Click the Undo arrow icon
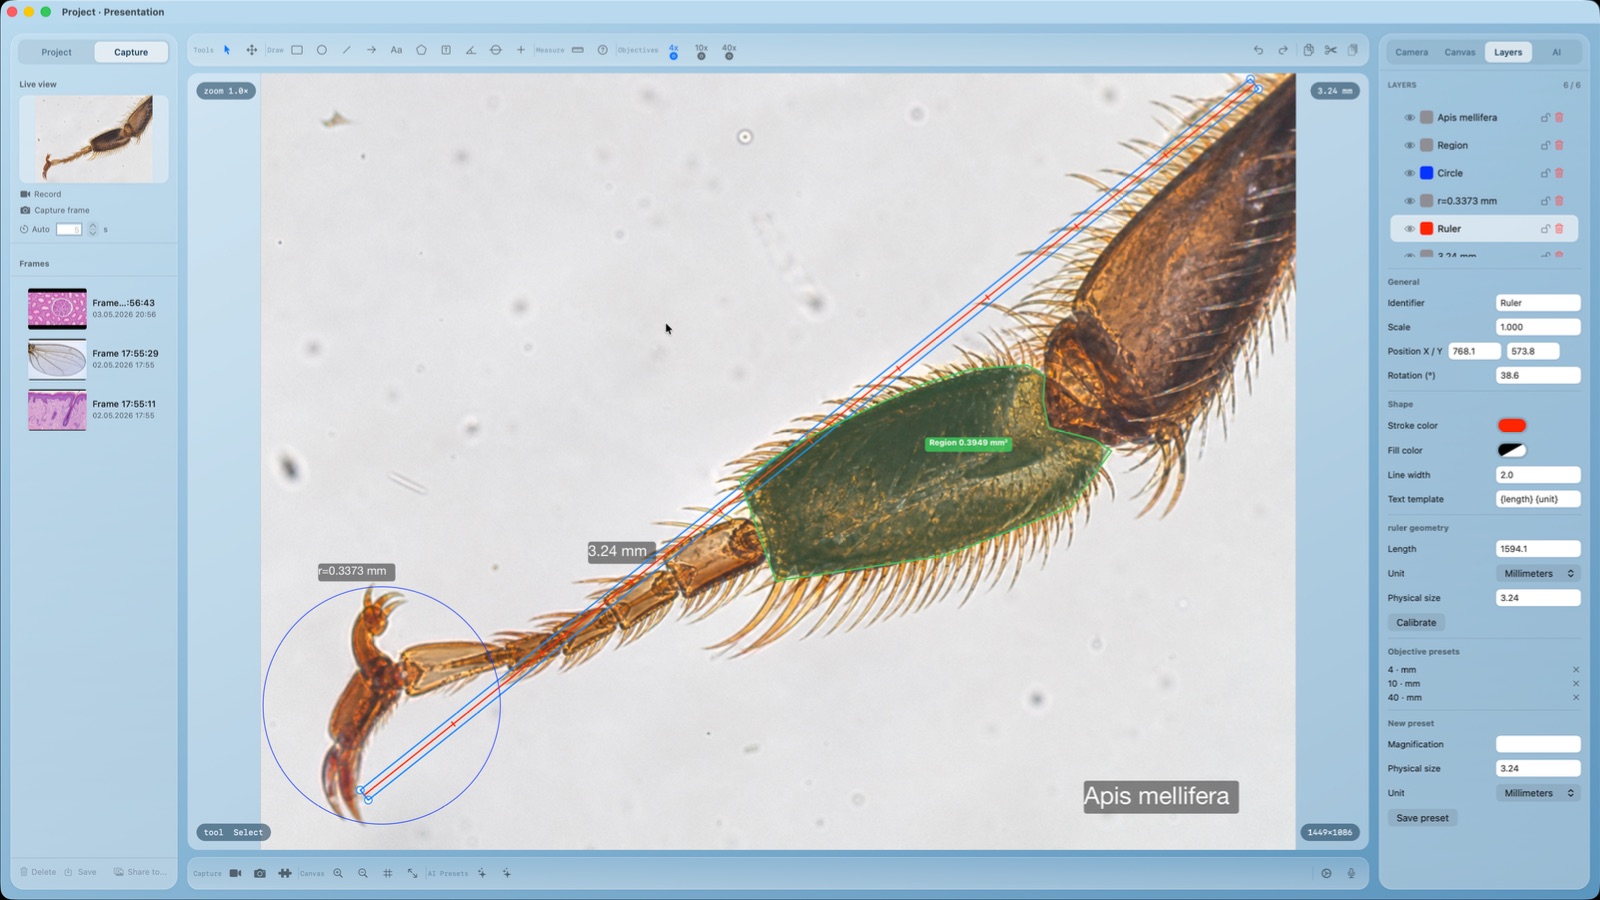This screenshot has height=900, width=1600. 1258,50
